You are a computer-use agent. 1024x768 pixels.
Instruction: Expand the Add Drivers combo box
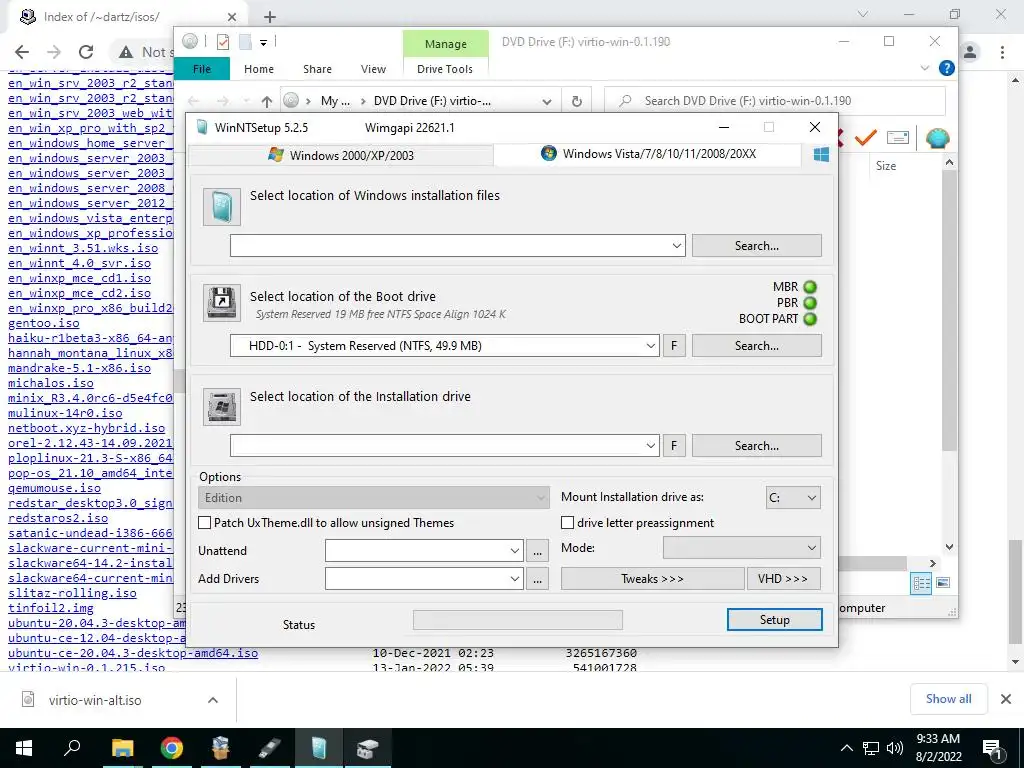pyautogui.click(x=515, y=579)
